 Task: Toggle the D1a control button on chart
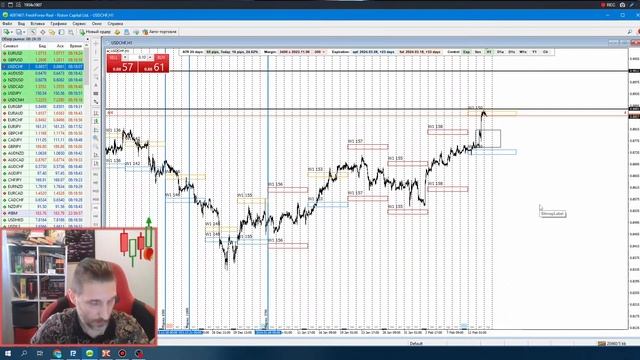click(x=500, y=52)
